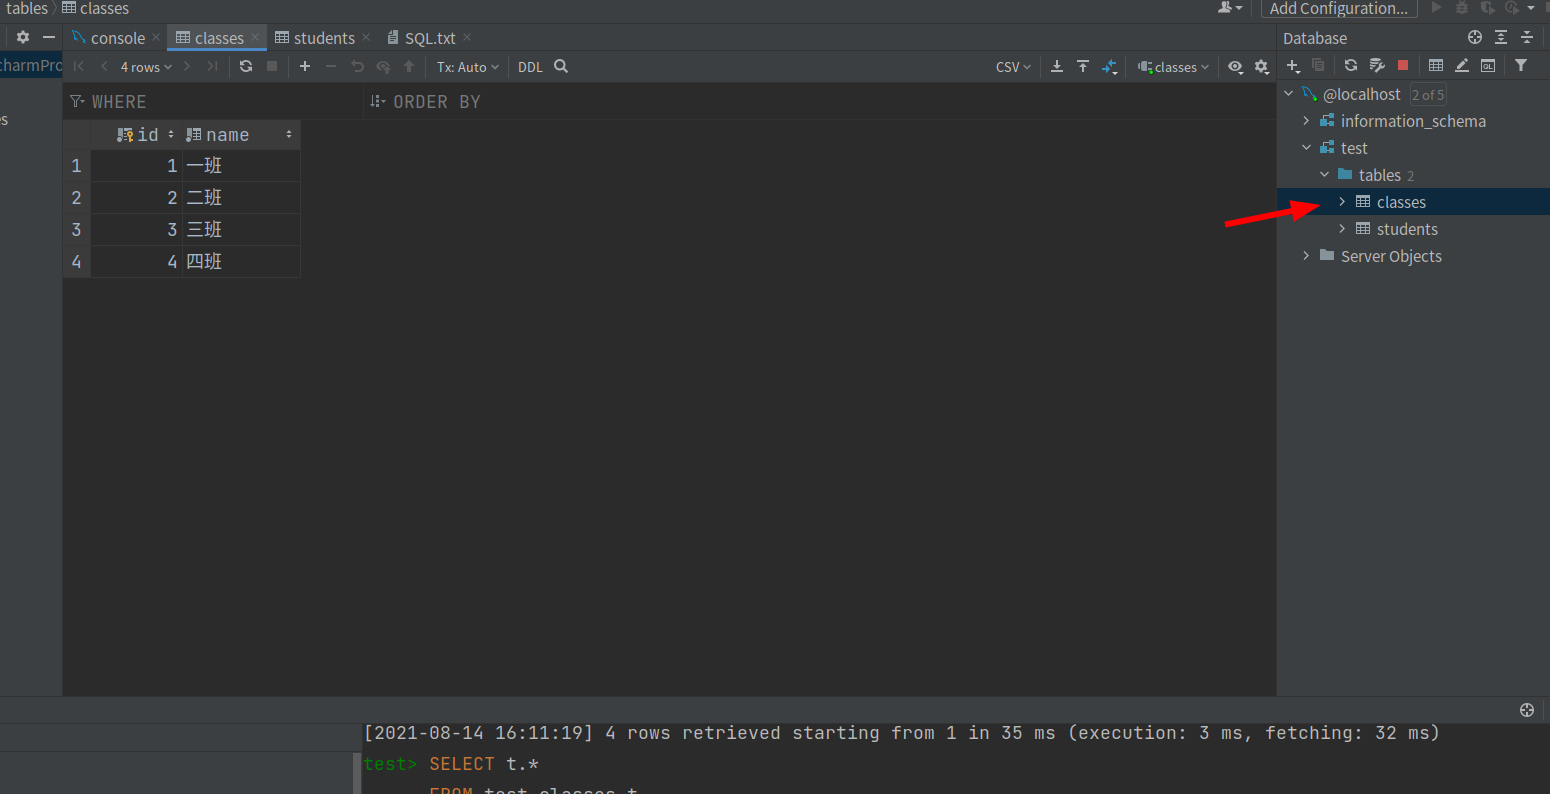Image resolution: width=1550 pixels, height=794 pixels.
Task: Expand the Server Objects node
Action: 1306,256
